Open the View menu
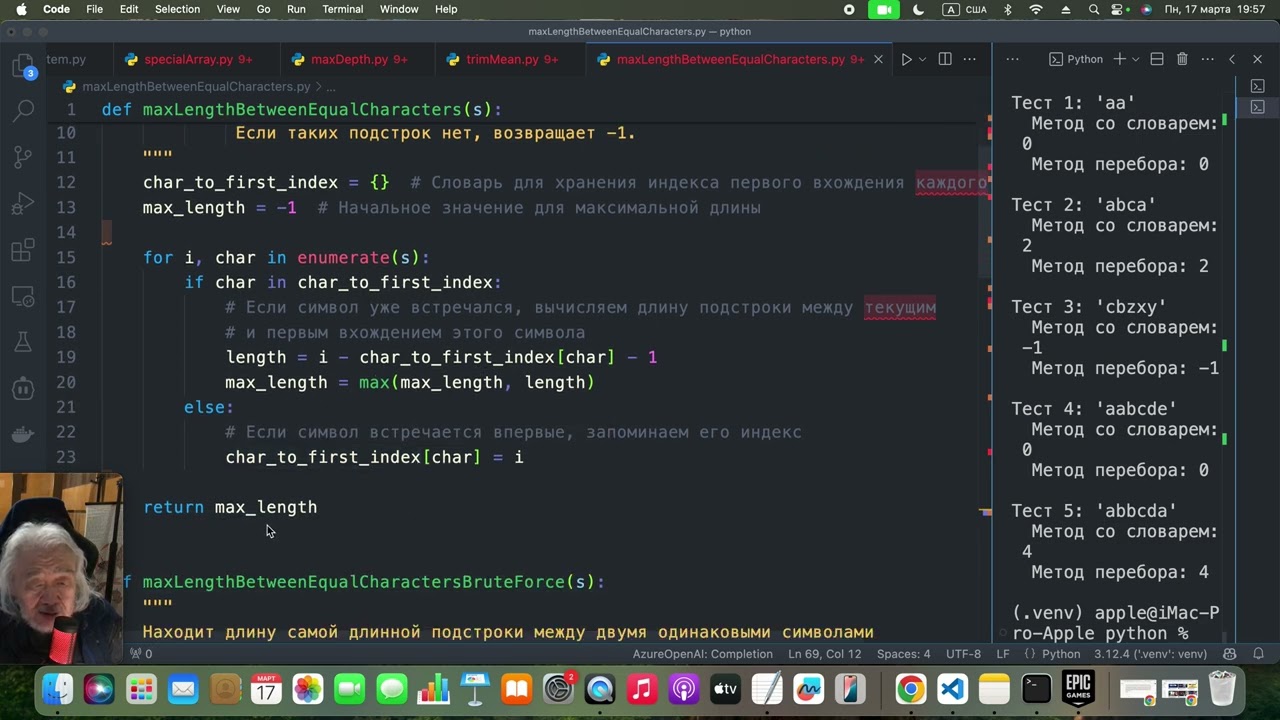Viewport: 1280px width, 720px height. [228, 9]
